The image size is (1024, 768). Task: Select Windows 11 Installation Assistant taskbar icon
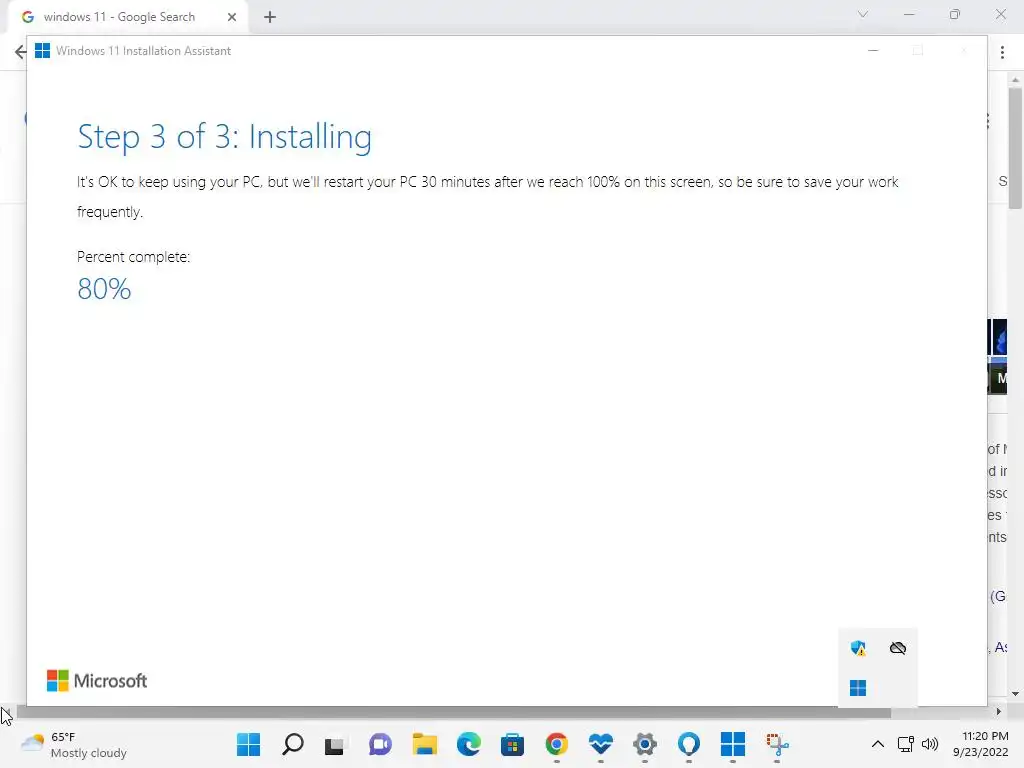coord(733,744)
